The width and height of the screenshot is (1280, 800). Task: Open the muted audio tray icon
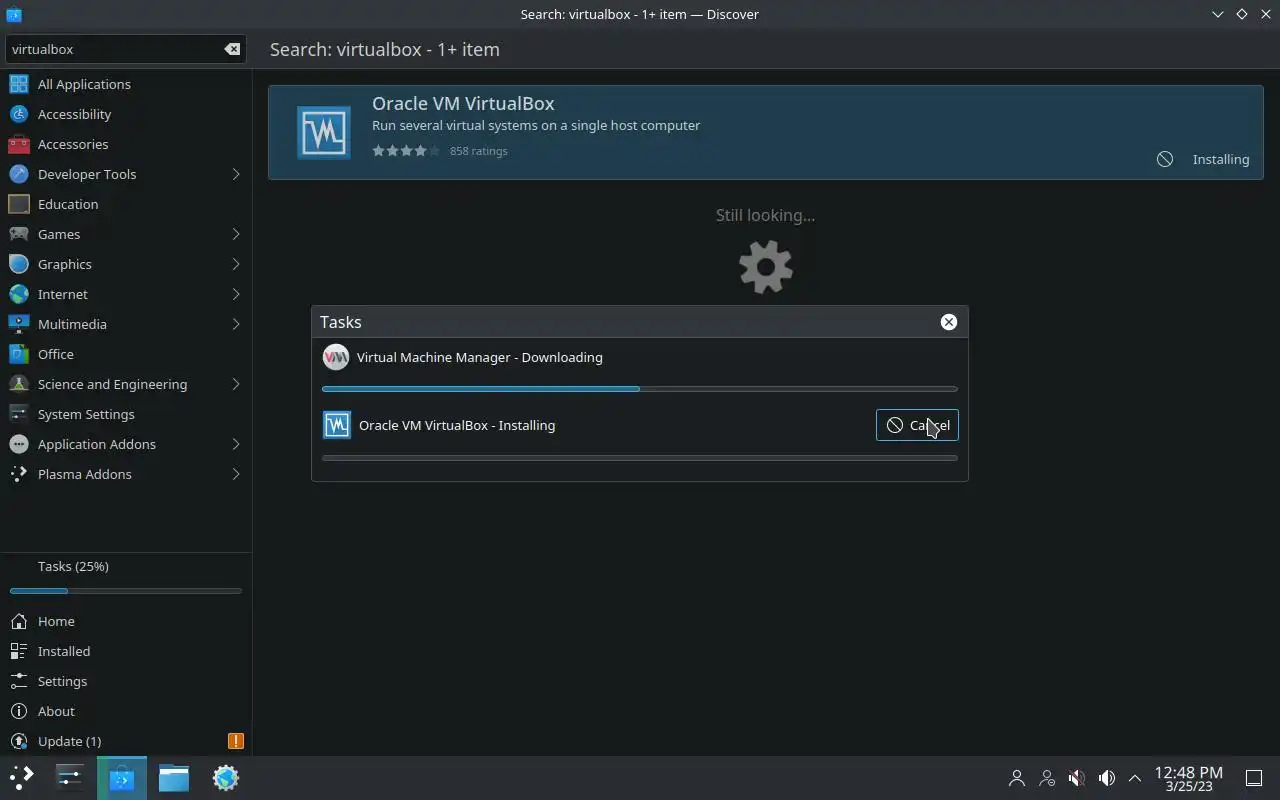click(x=1076, y=778)
